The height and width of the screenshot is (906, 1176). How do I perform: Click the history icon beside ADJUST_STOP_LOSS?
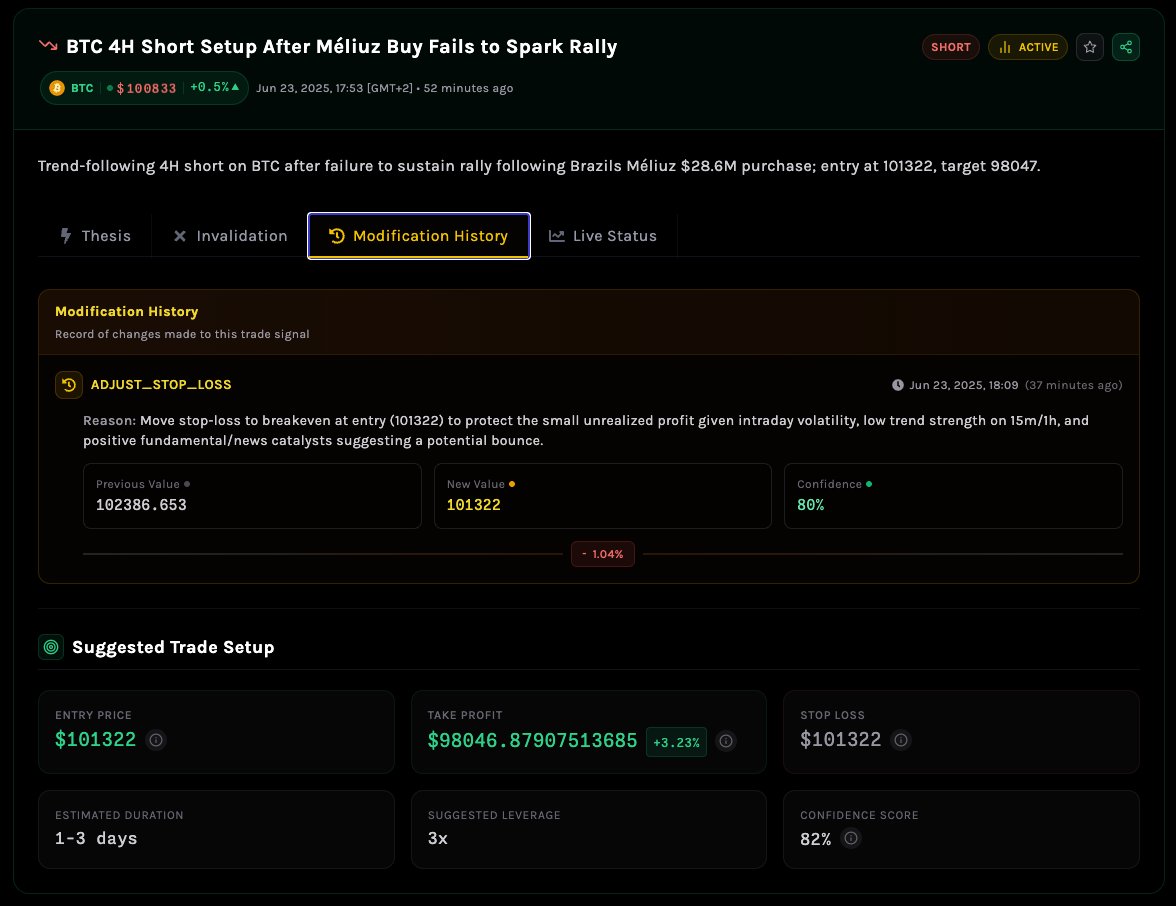[x=68, y=384]
